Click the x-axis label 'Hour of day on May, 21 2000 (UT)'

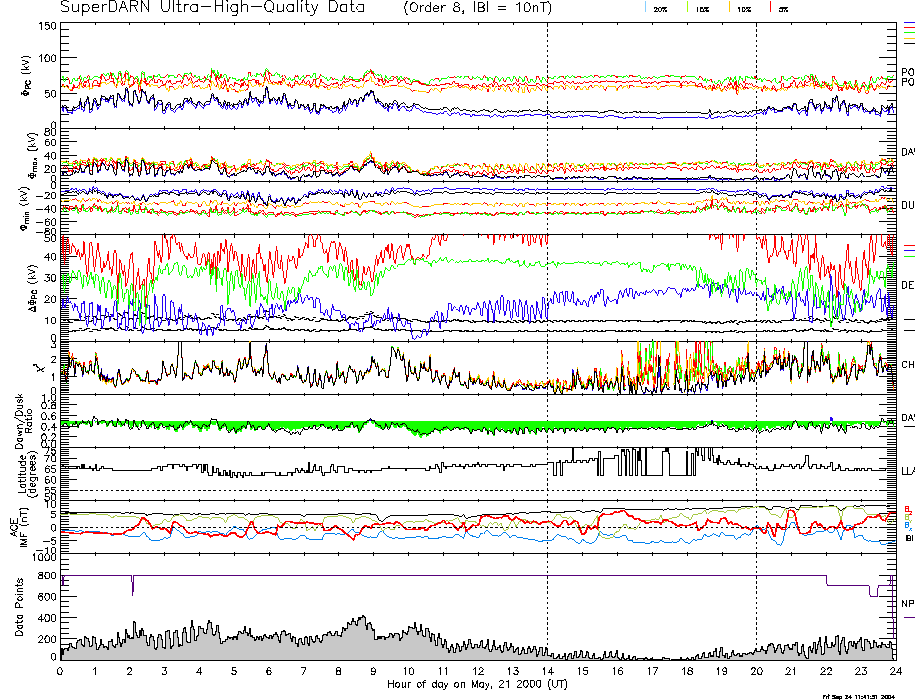tap(478, 684)
